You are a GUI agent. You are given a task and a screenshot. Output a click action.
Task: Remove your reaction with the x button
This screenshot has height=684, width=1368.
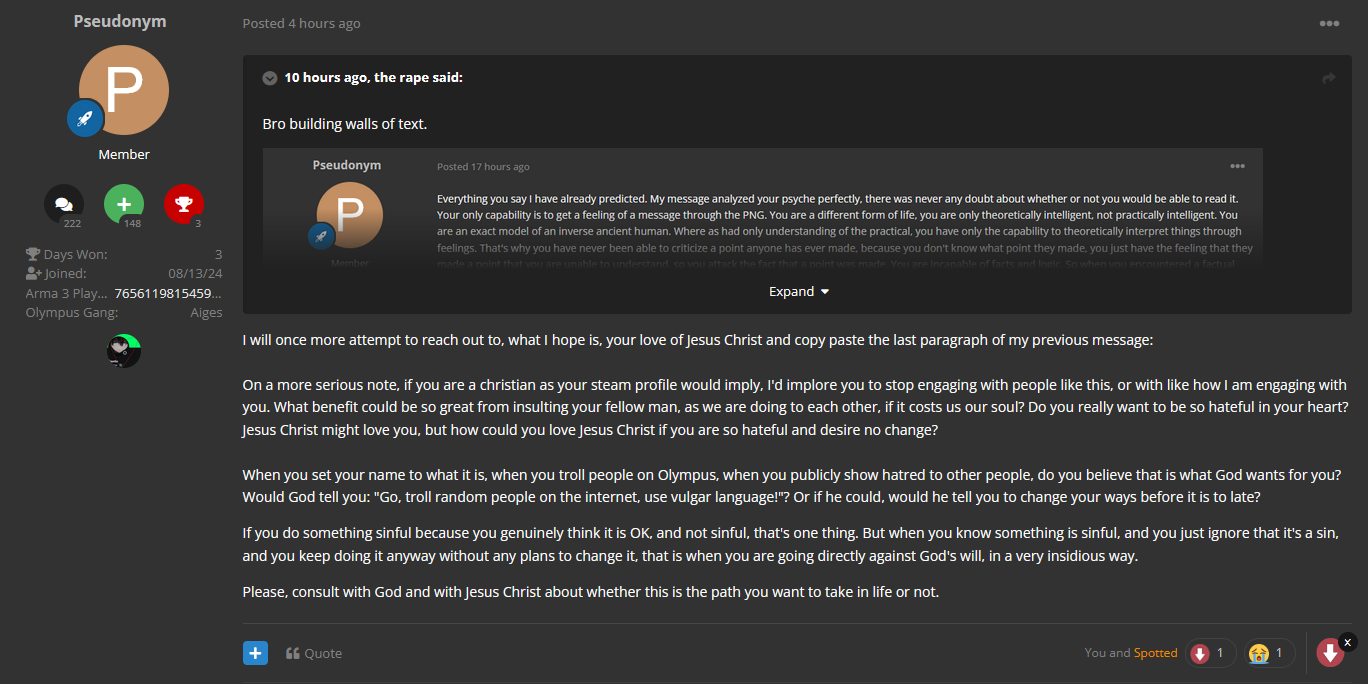coord(1347,642)
